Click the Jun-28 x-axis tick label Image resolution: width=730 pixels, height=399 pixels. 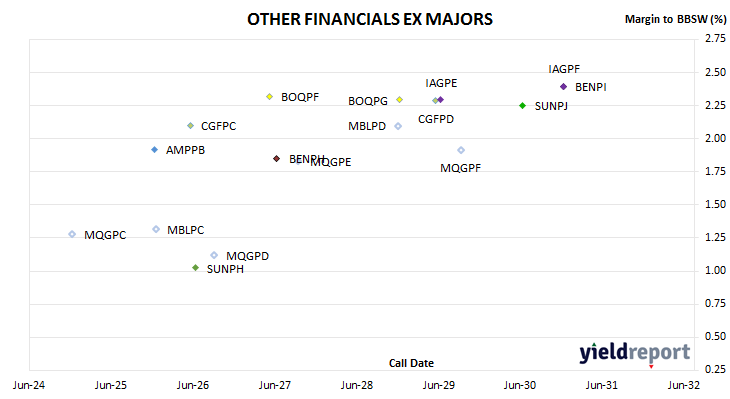(357, 385)
